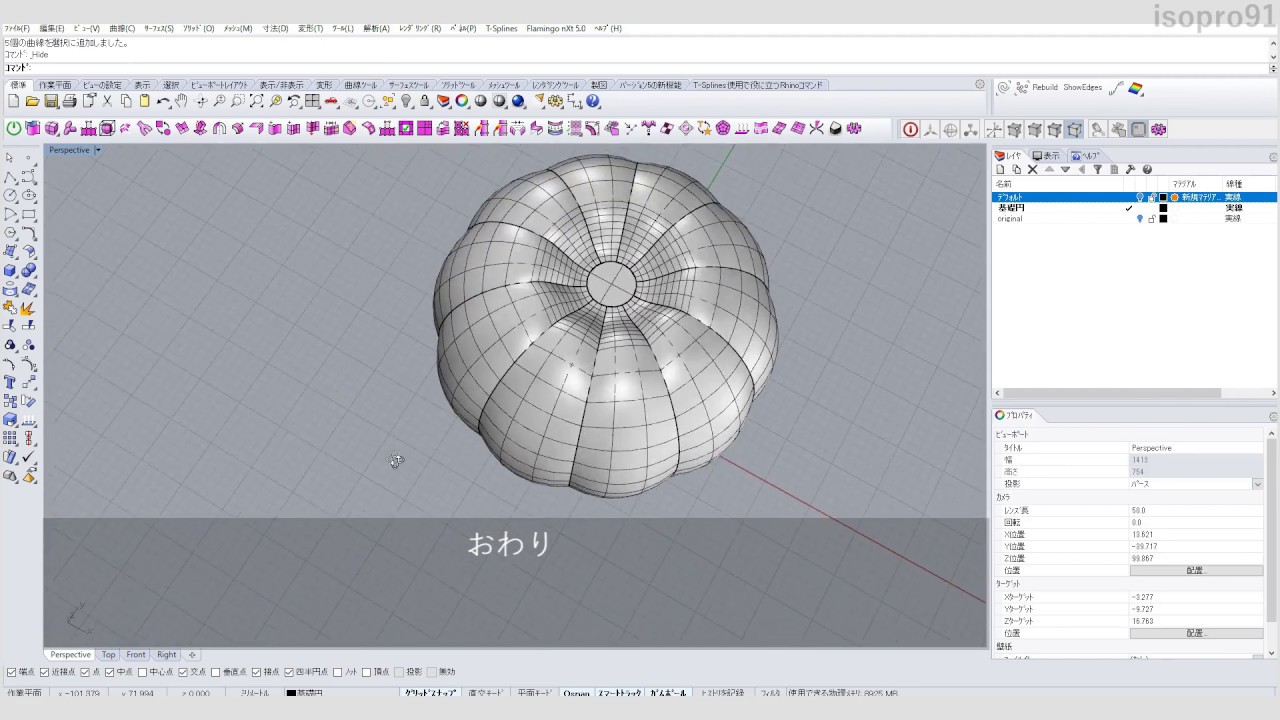
Task: Click black color swatch of デフォルト layer
Action: click(1163, 198)
